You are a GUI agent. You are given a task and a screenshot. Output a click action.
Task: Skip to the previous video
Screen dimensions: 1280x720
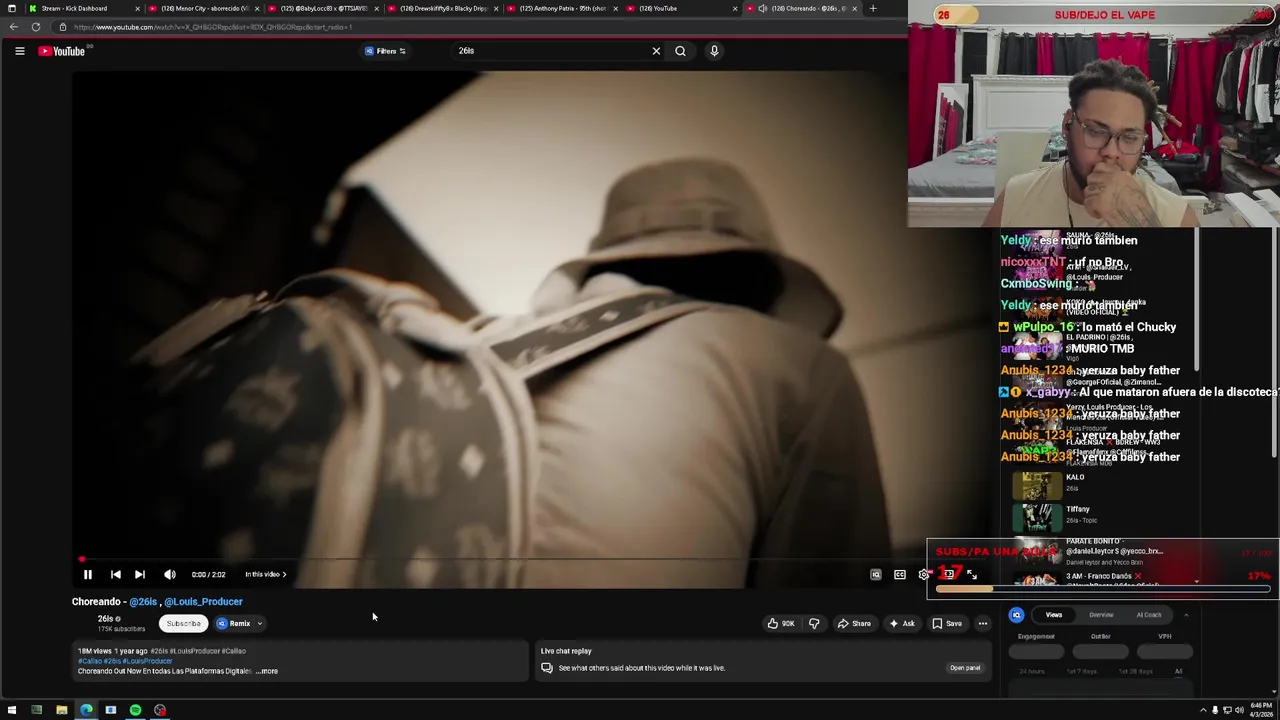click(x=115, y=574)
